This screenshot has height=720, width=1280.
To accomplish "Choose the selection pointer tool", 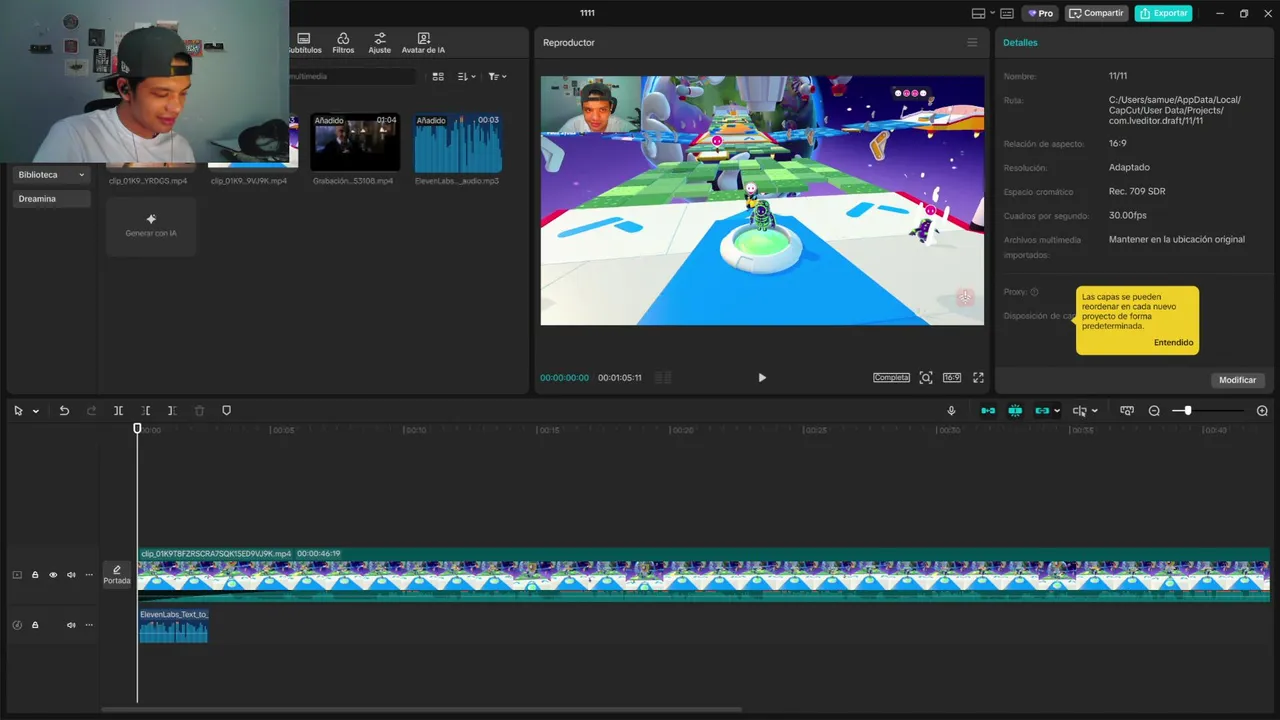I will pos(18,411).
